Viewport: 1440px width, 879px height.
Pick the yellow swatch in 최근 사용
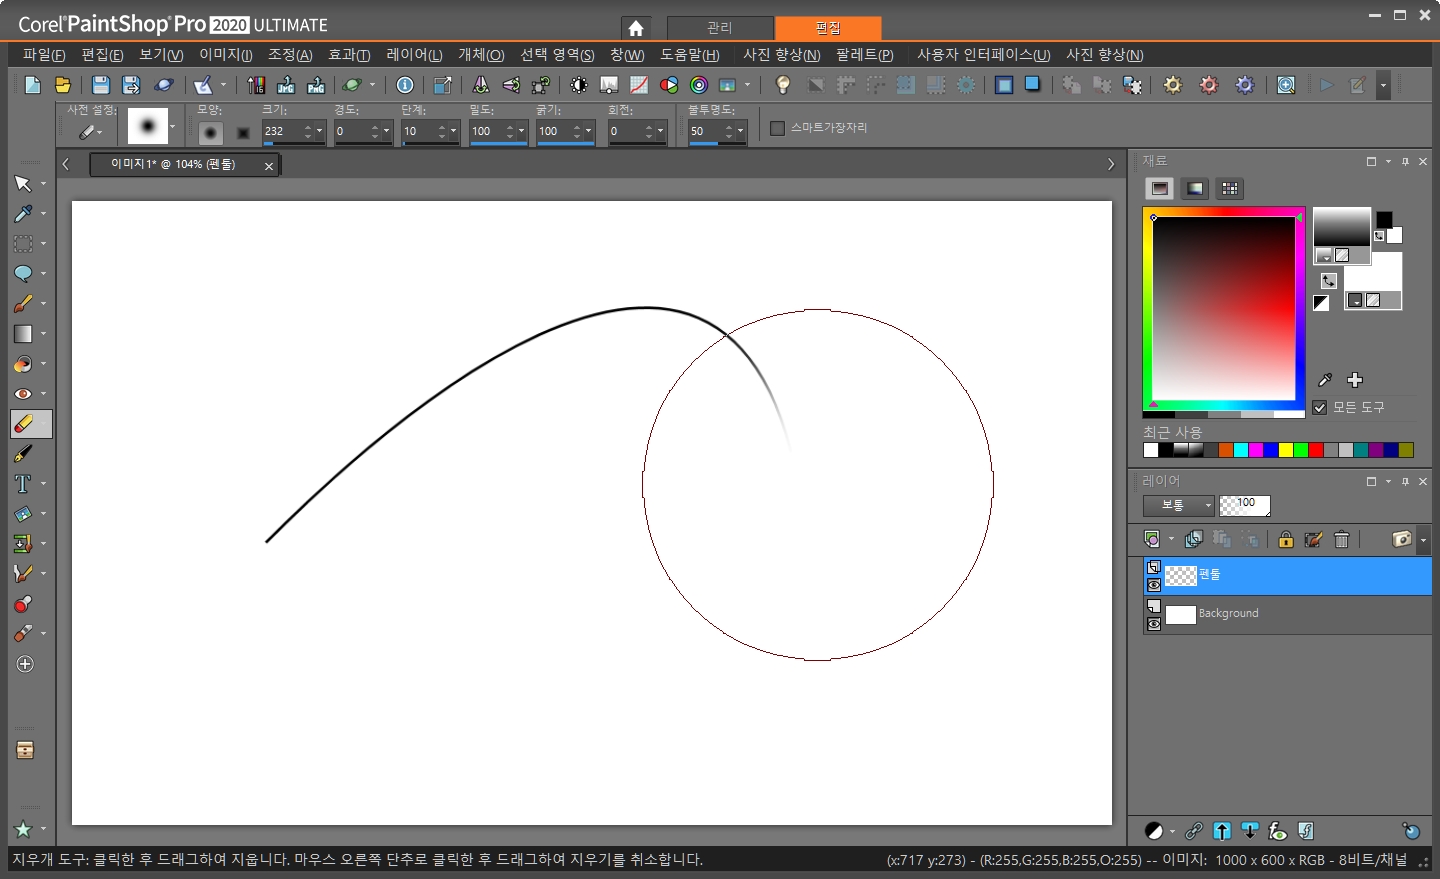[1286, 450]
